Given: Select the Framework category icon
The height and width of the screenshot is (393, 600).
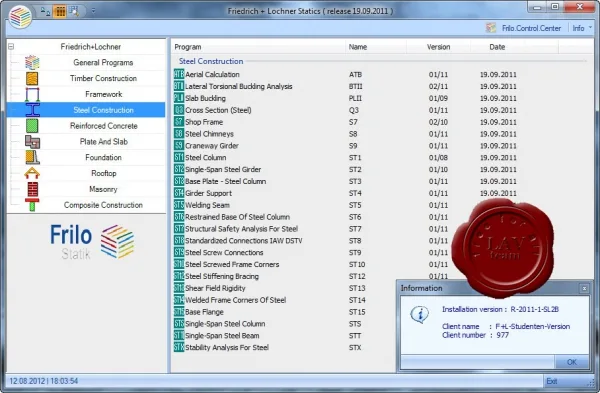Looking at the screenshot, I should coord(32,94).
